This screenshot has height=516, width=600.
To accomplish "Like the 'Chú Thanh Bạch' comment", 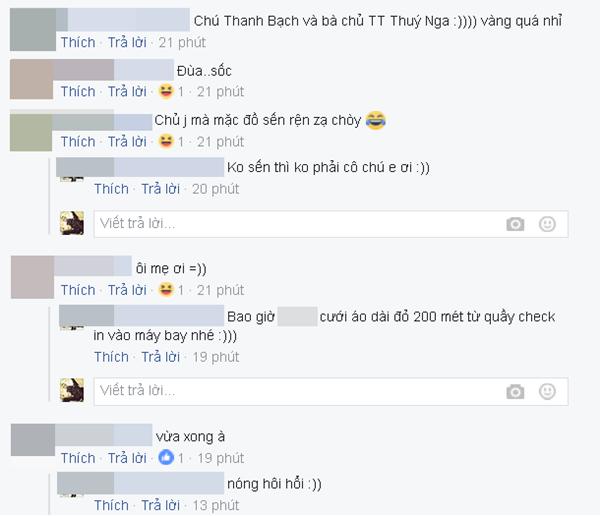I will click(x=78, y=42).
